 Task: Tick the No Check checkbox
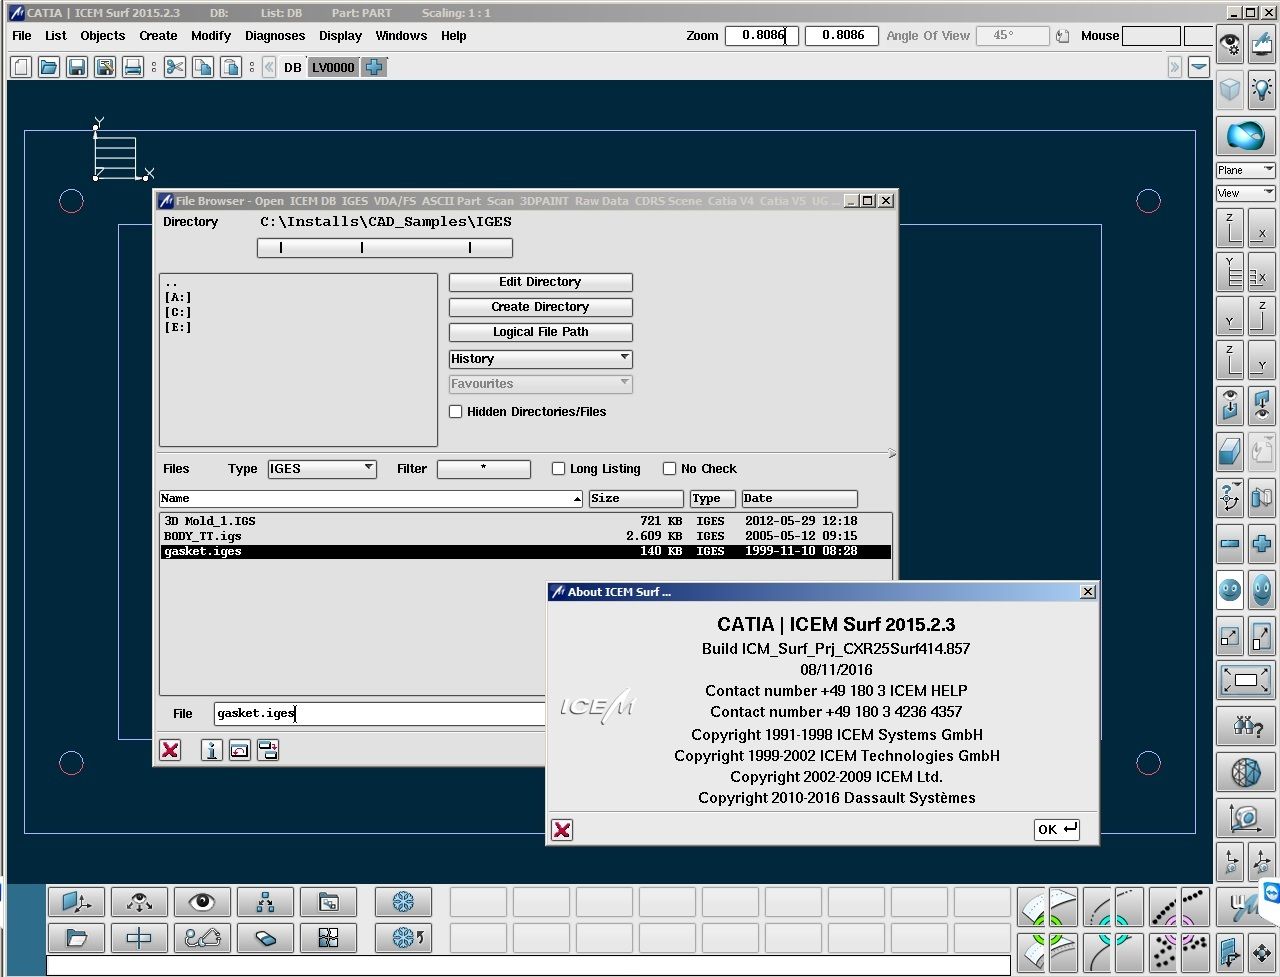click(670, 469)
